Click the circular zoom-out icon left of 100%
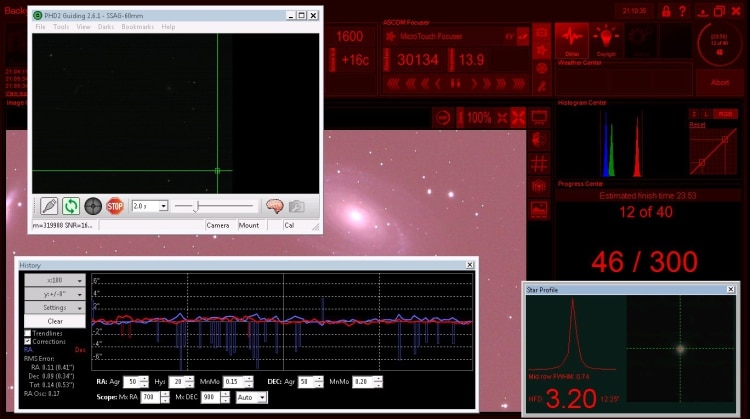This screenshot has height=419, width=750. point(443,118)
